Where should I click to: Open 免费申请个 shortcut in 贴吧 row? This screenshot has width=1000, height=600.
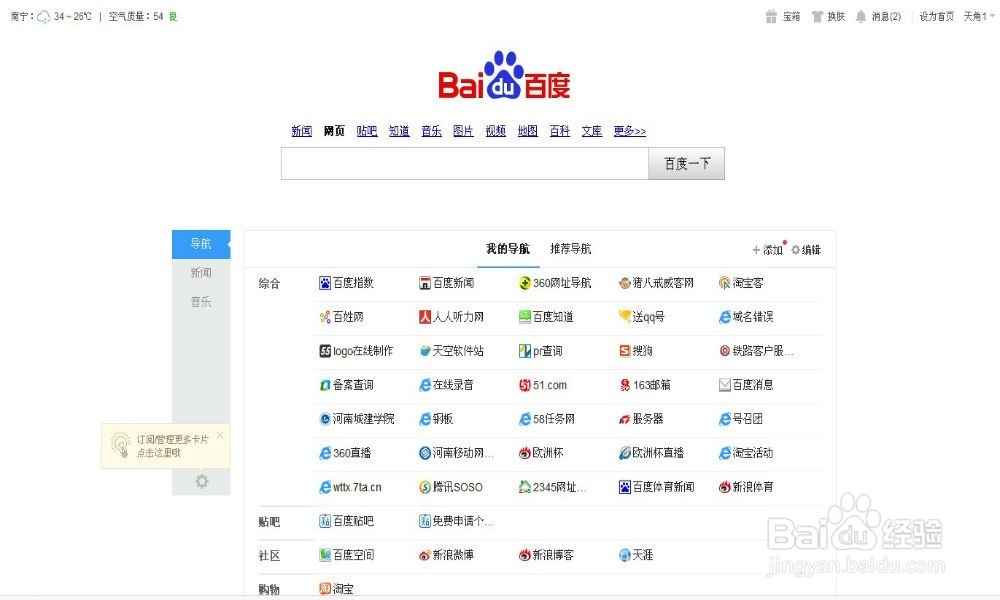point(456,521)
